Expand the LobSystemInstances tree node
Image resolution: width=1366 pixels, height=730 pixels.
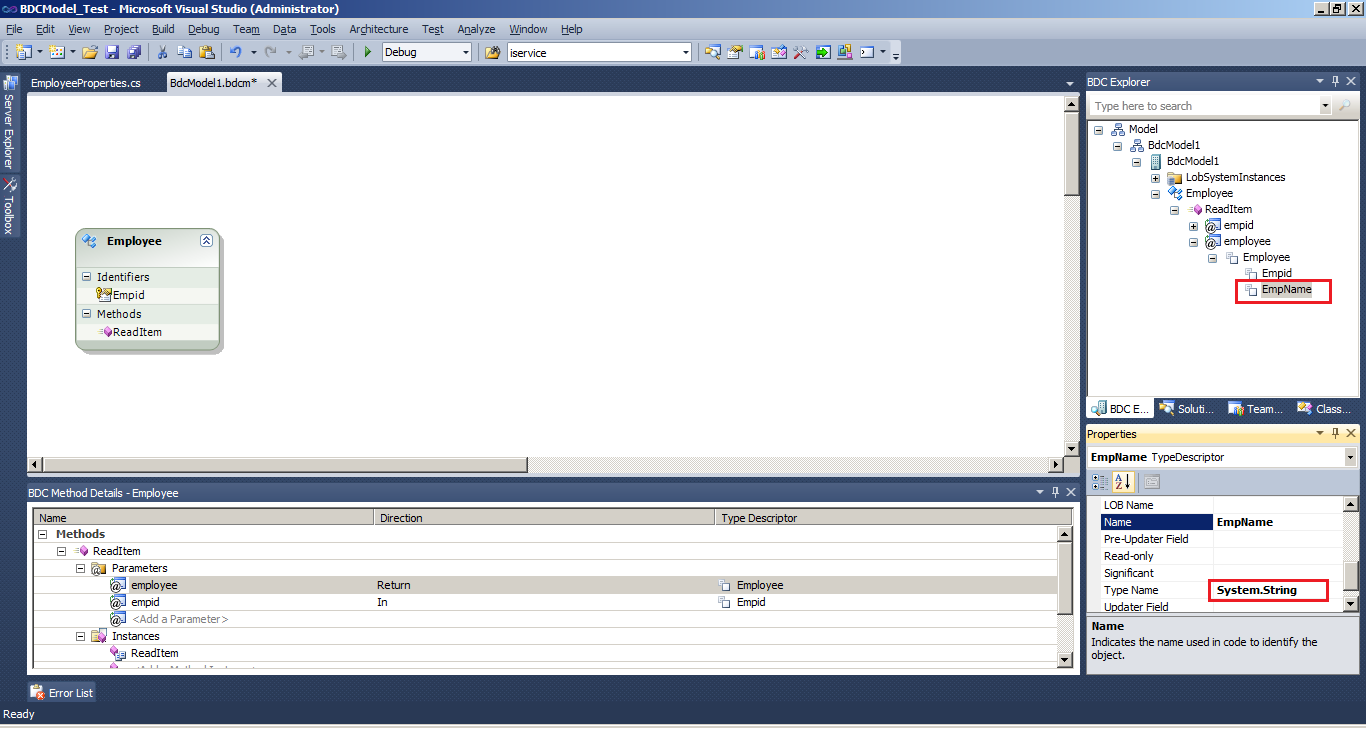pyautogui.click(x=1156, y=177)
